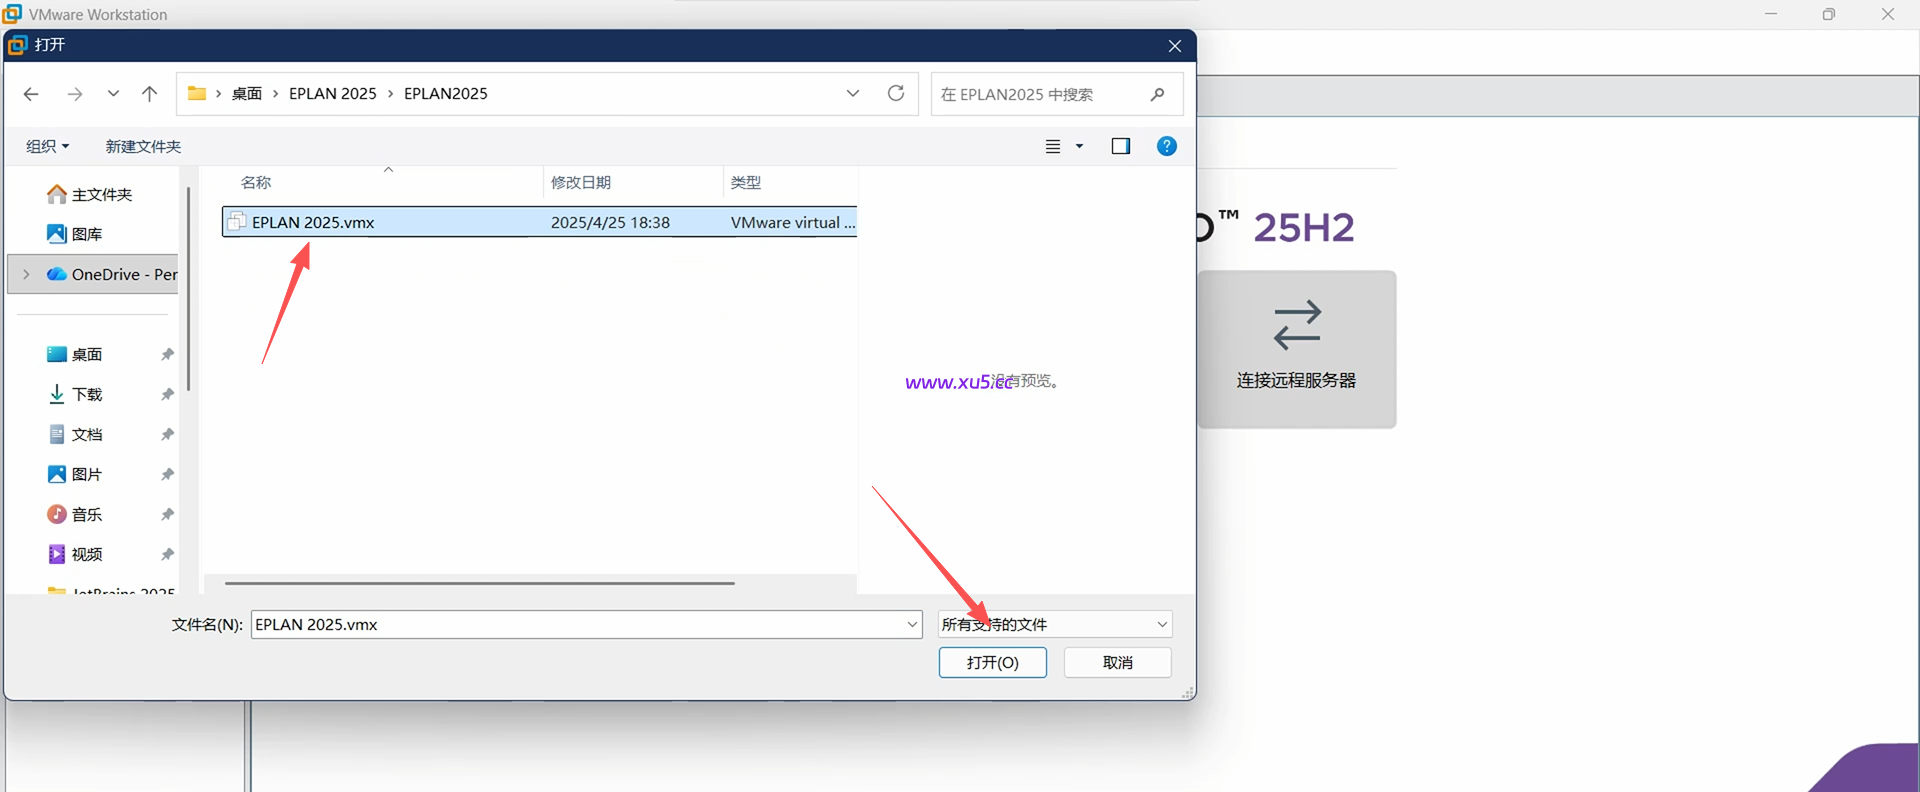Open the Organize menu
Screen dimensions: 1920x792
point(47,146)
